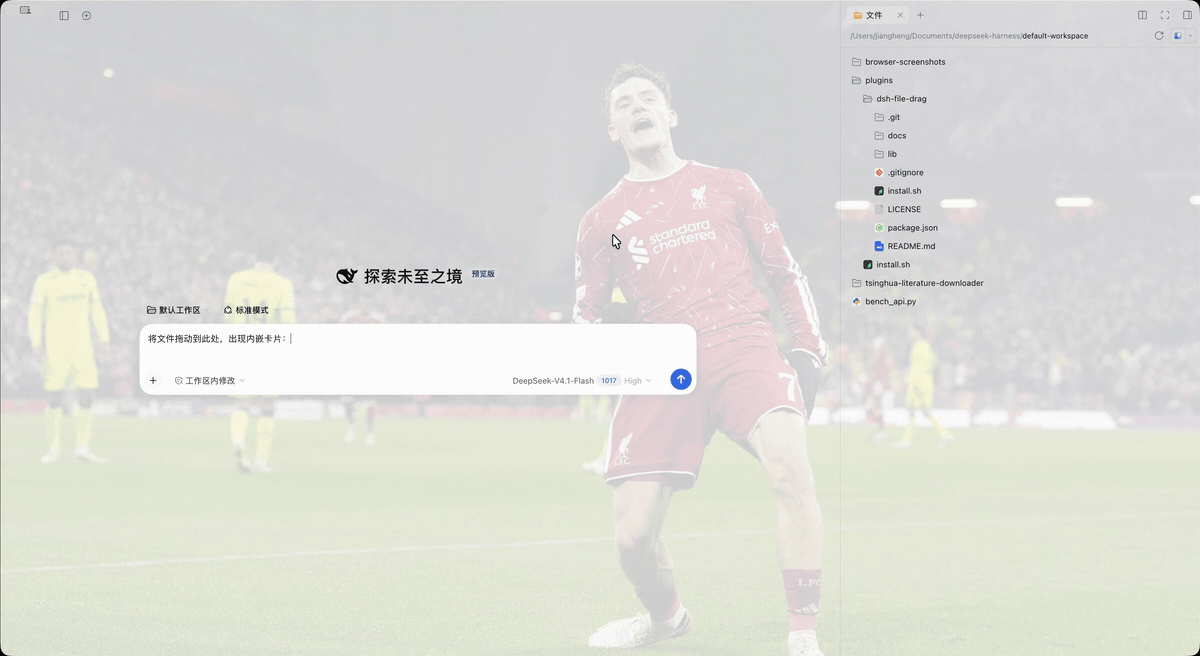Toggle the left sidebar panel icon
The image size is (1200, 656).
coord(64,16)
